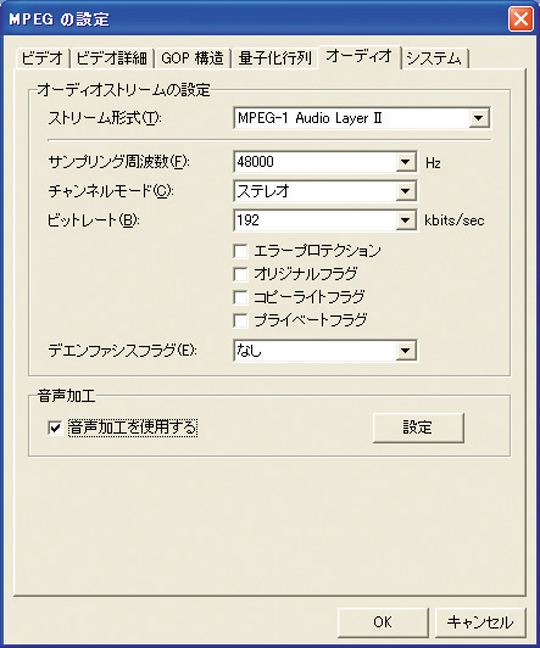Go to the 量子化行列 tab
Viewport: 540px width, 648px height.
(x=275, y=58)
